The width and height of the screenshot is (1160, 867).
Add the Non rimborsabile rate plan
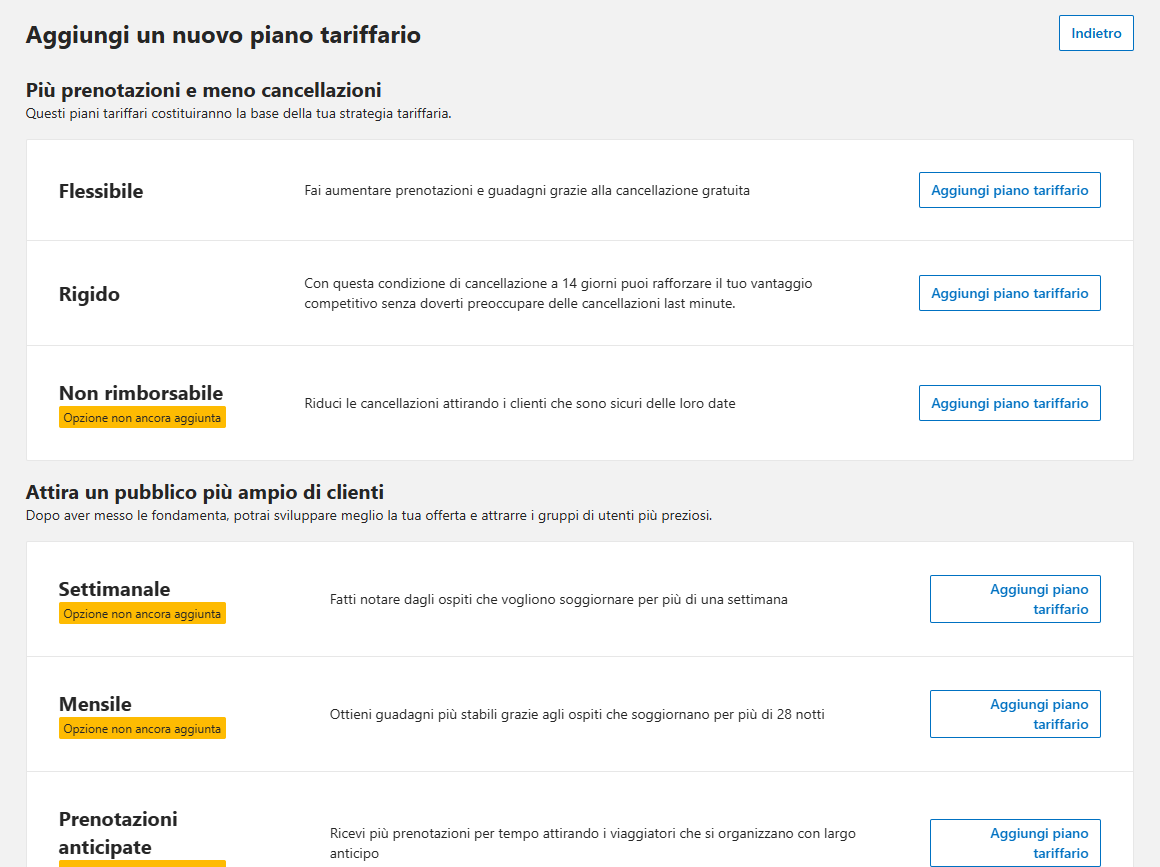coord(1009,403)
